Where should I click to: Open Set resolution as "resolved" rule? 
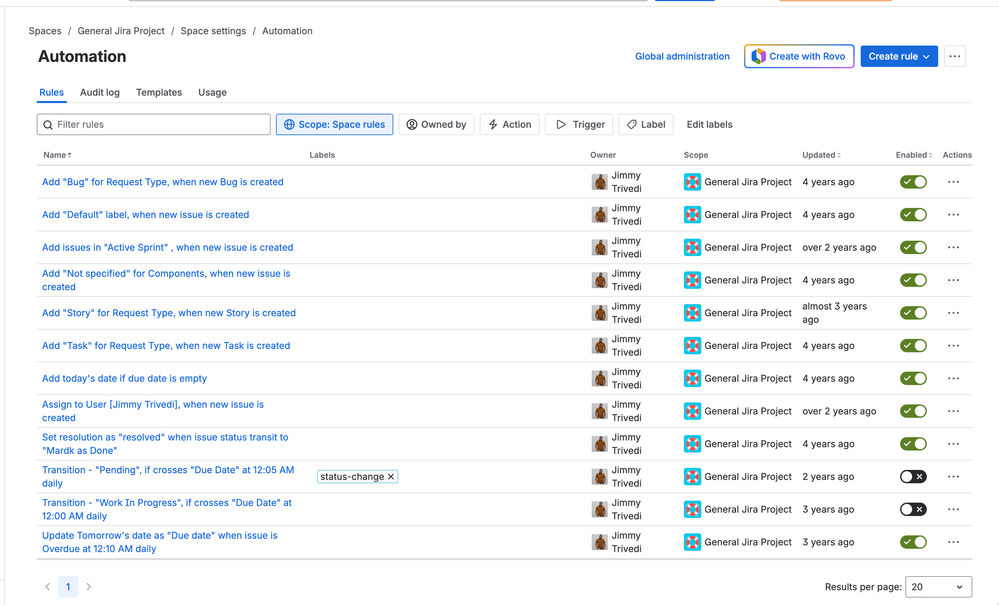click(x=165, y=444)
